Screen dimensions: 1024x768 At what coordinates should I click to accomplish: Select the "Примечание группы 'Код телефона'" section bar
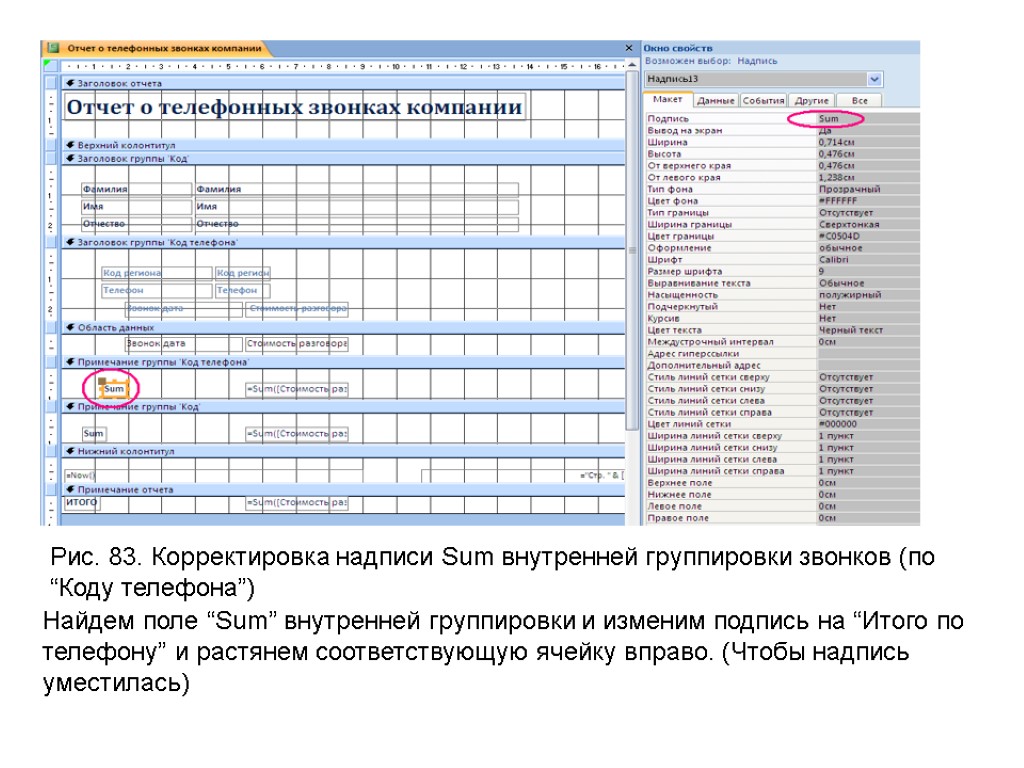coord(343,362)
